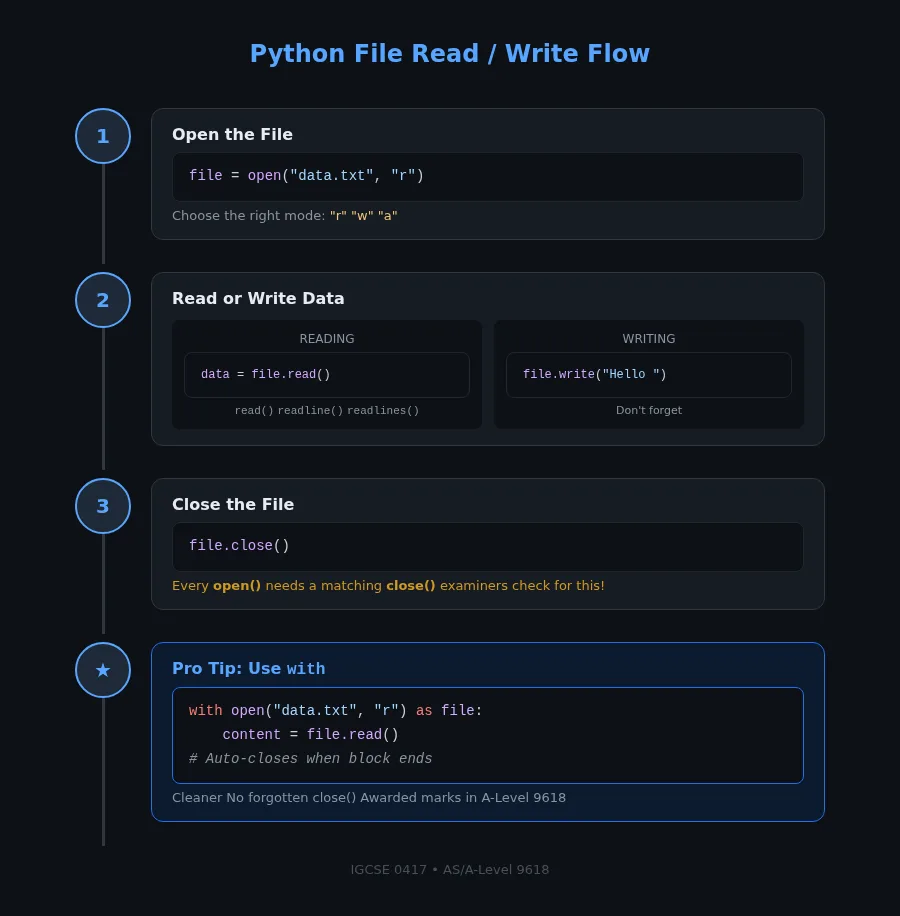The height and width of the screenshot is (916, 900).
Task: Click the "r" mode value
Action: 338,216
